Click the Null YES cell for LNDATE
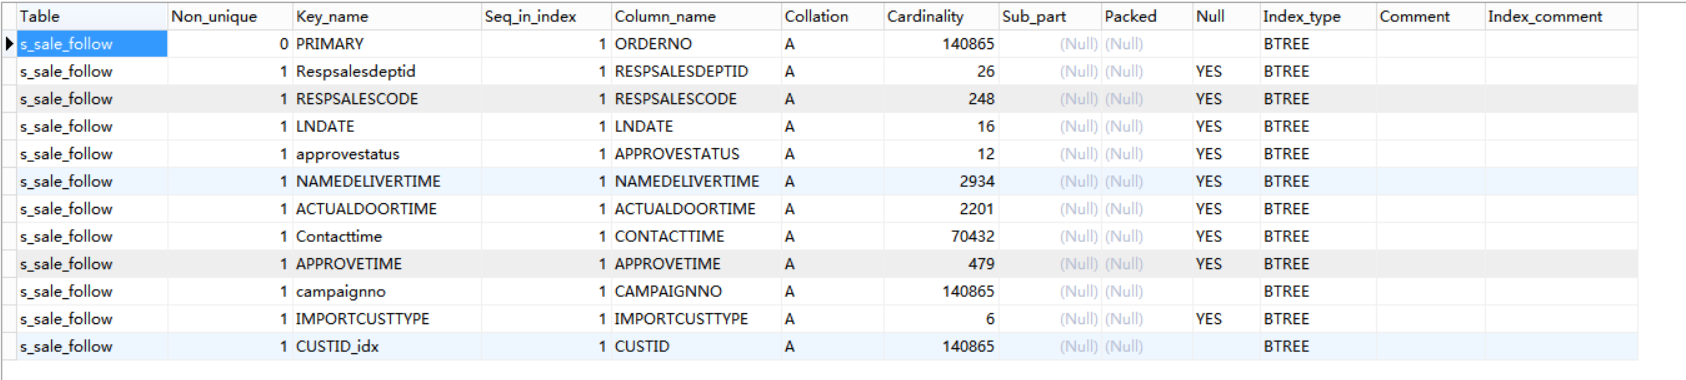 point(1225,126)
